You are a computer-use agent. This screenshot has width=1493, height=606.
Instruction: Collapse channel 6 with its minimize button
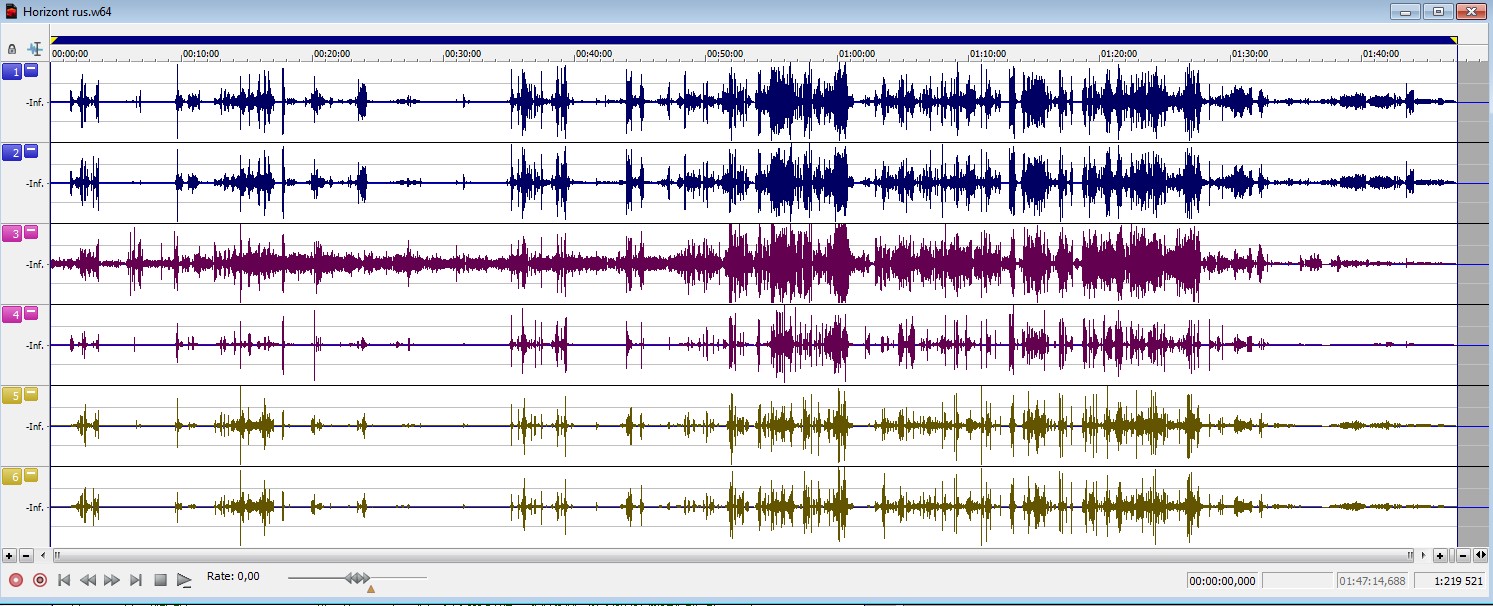pyautogui.click(x=31, y=476)
